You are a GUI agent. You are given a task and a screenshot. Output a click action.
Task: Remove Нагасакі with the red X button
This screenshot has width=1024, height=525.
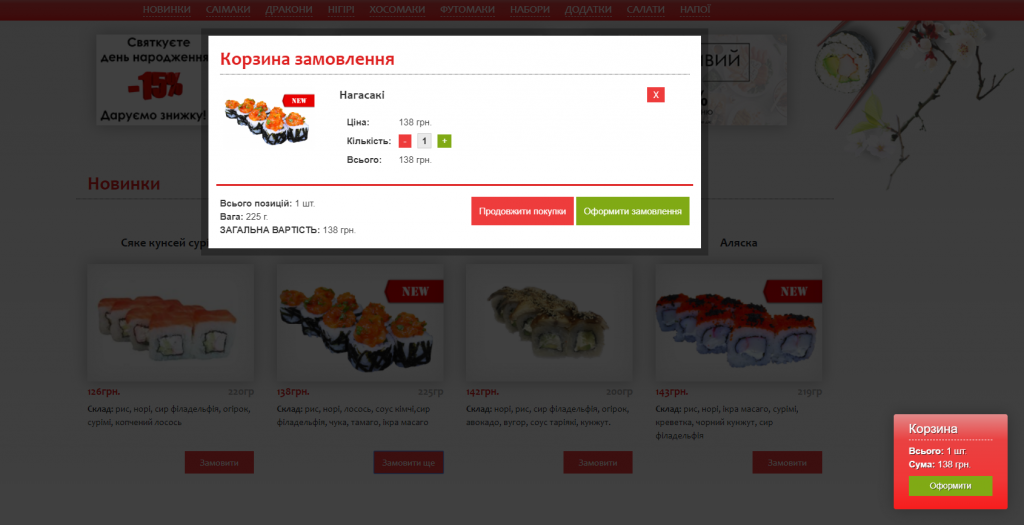coord(656,95)
